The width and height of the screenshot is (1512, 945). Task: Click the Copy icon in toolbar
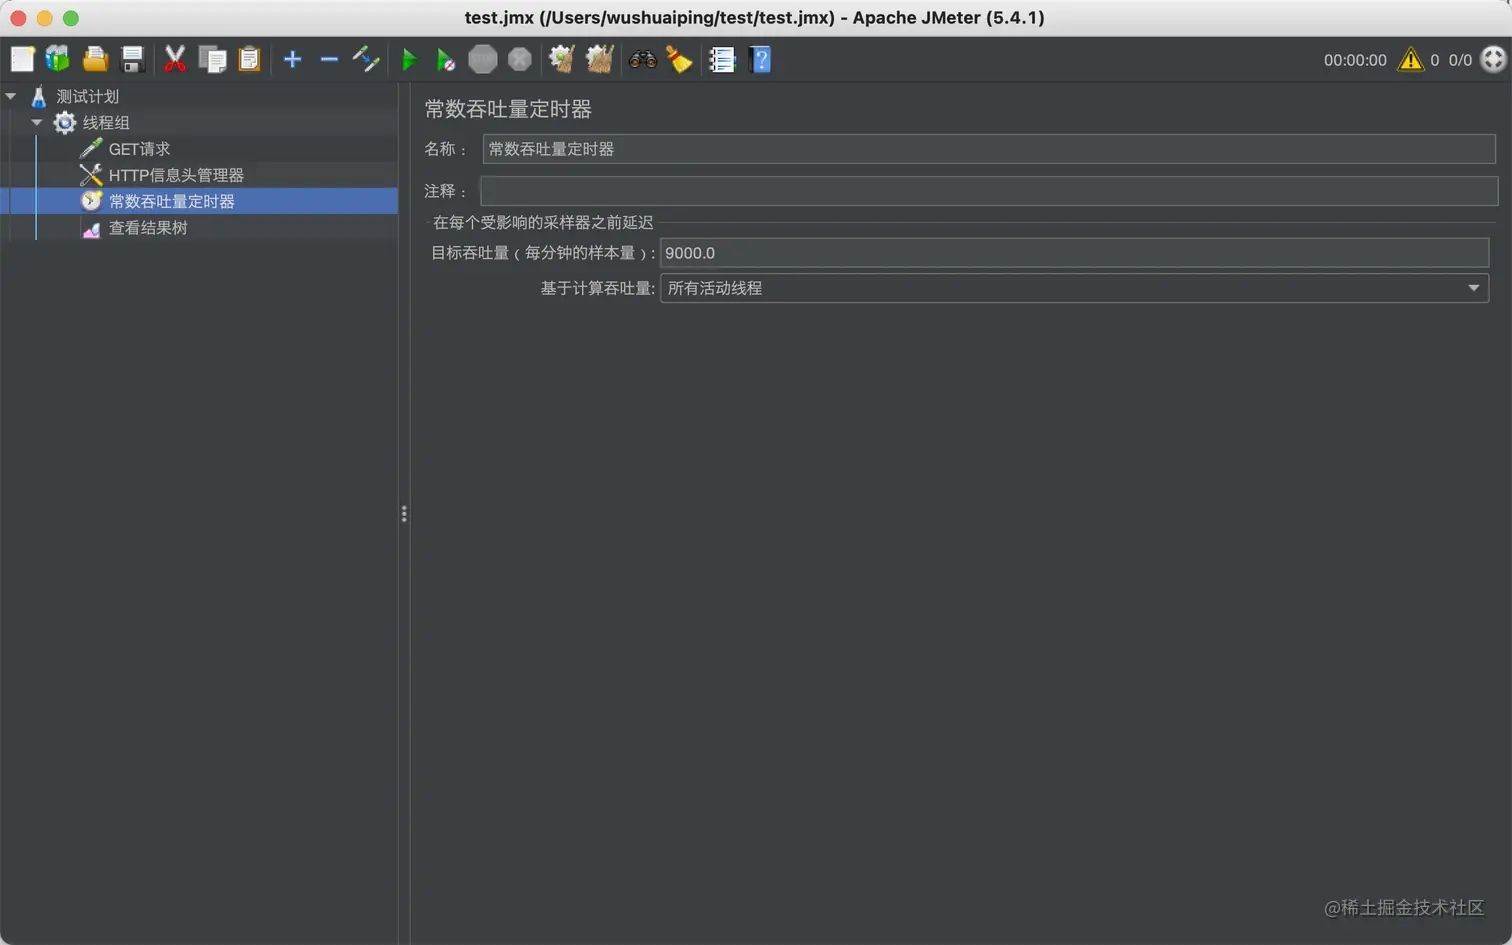coord(212,60)
